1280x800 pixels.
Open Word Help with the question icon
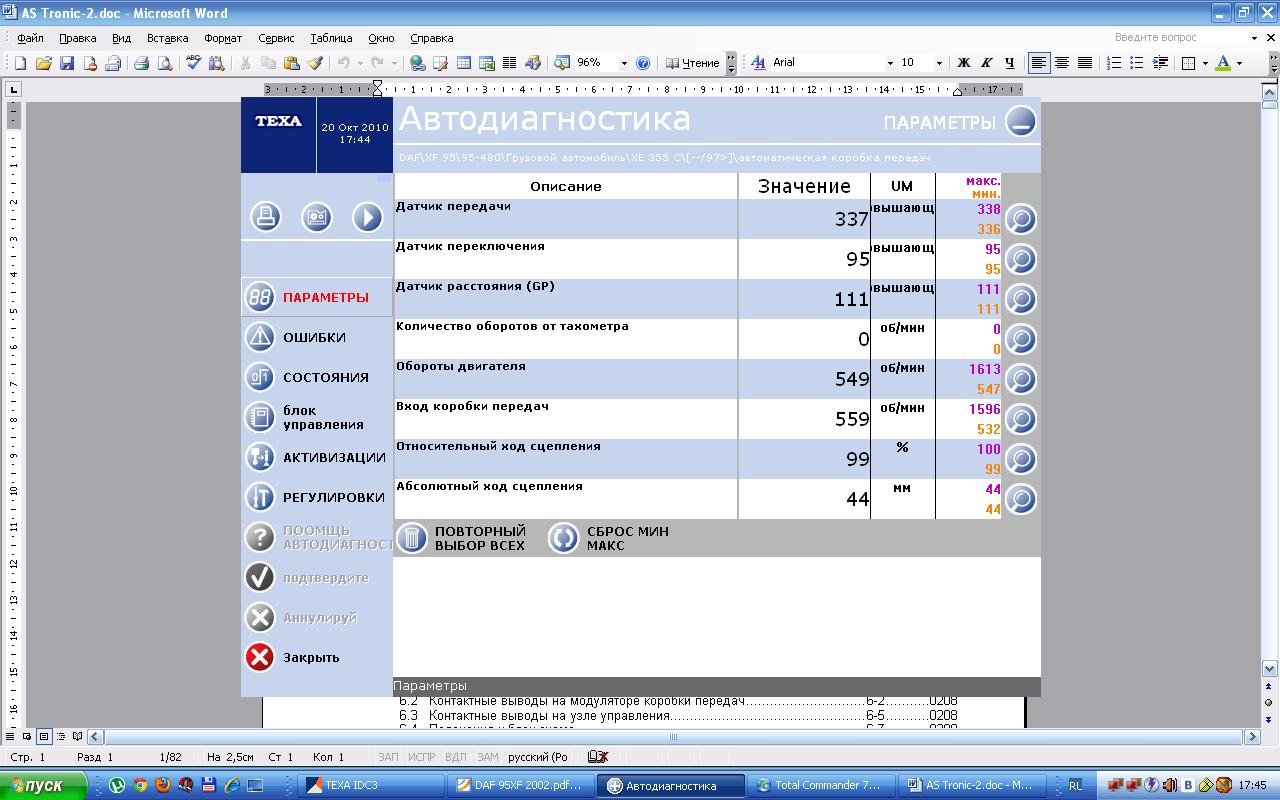(x=643, y=63)
